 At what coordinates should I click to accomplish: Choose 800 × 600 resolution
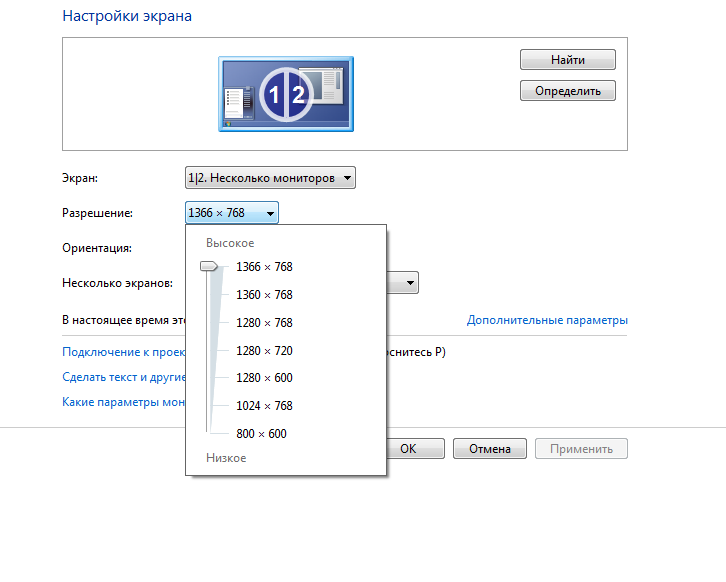[261, 434]
